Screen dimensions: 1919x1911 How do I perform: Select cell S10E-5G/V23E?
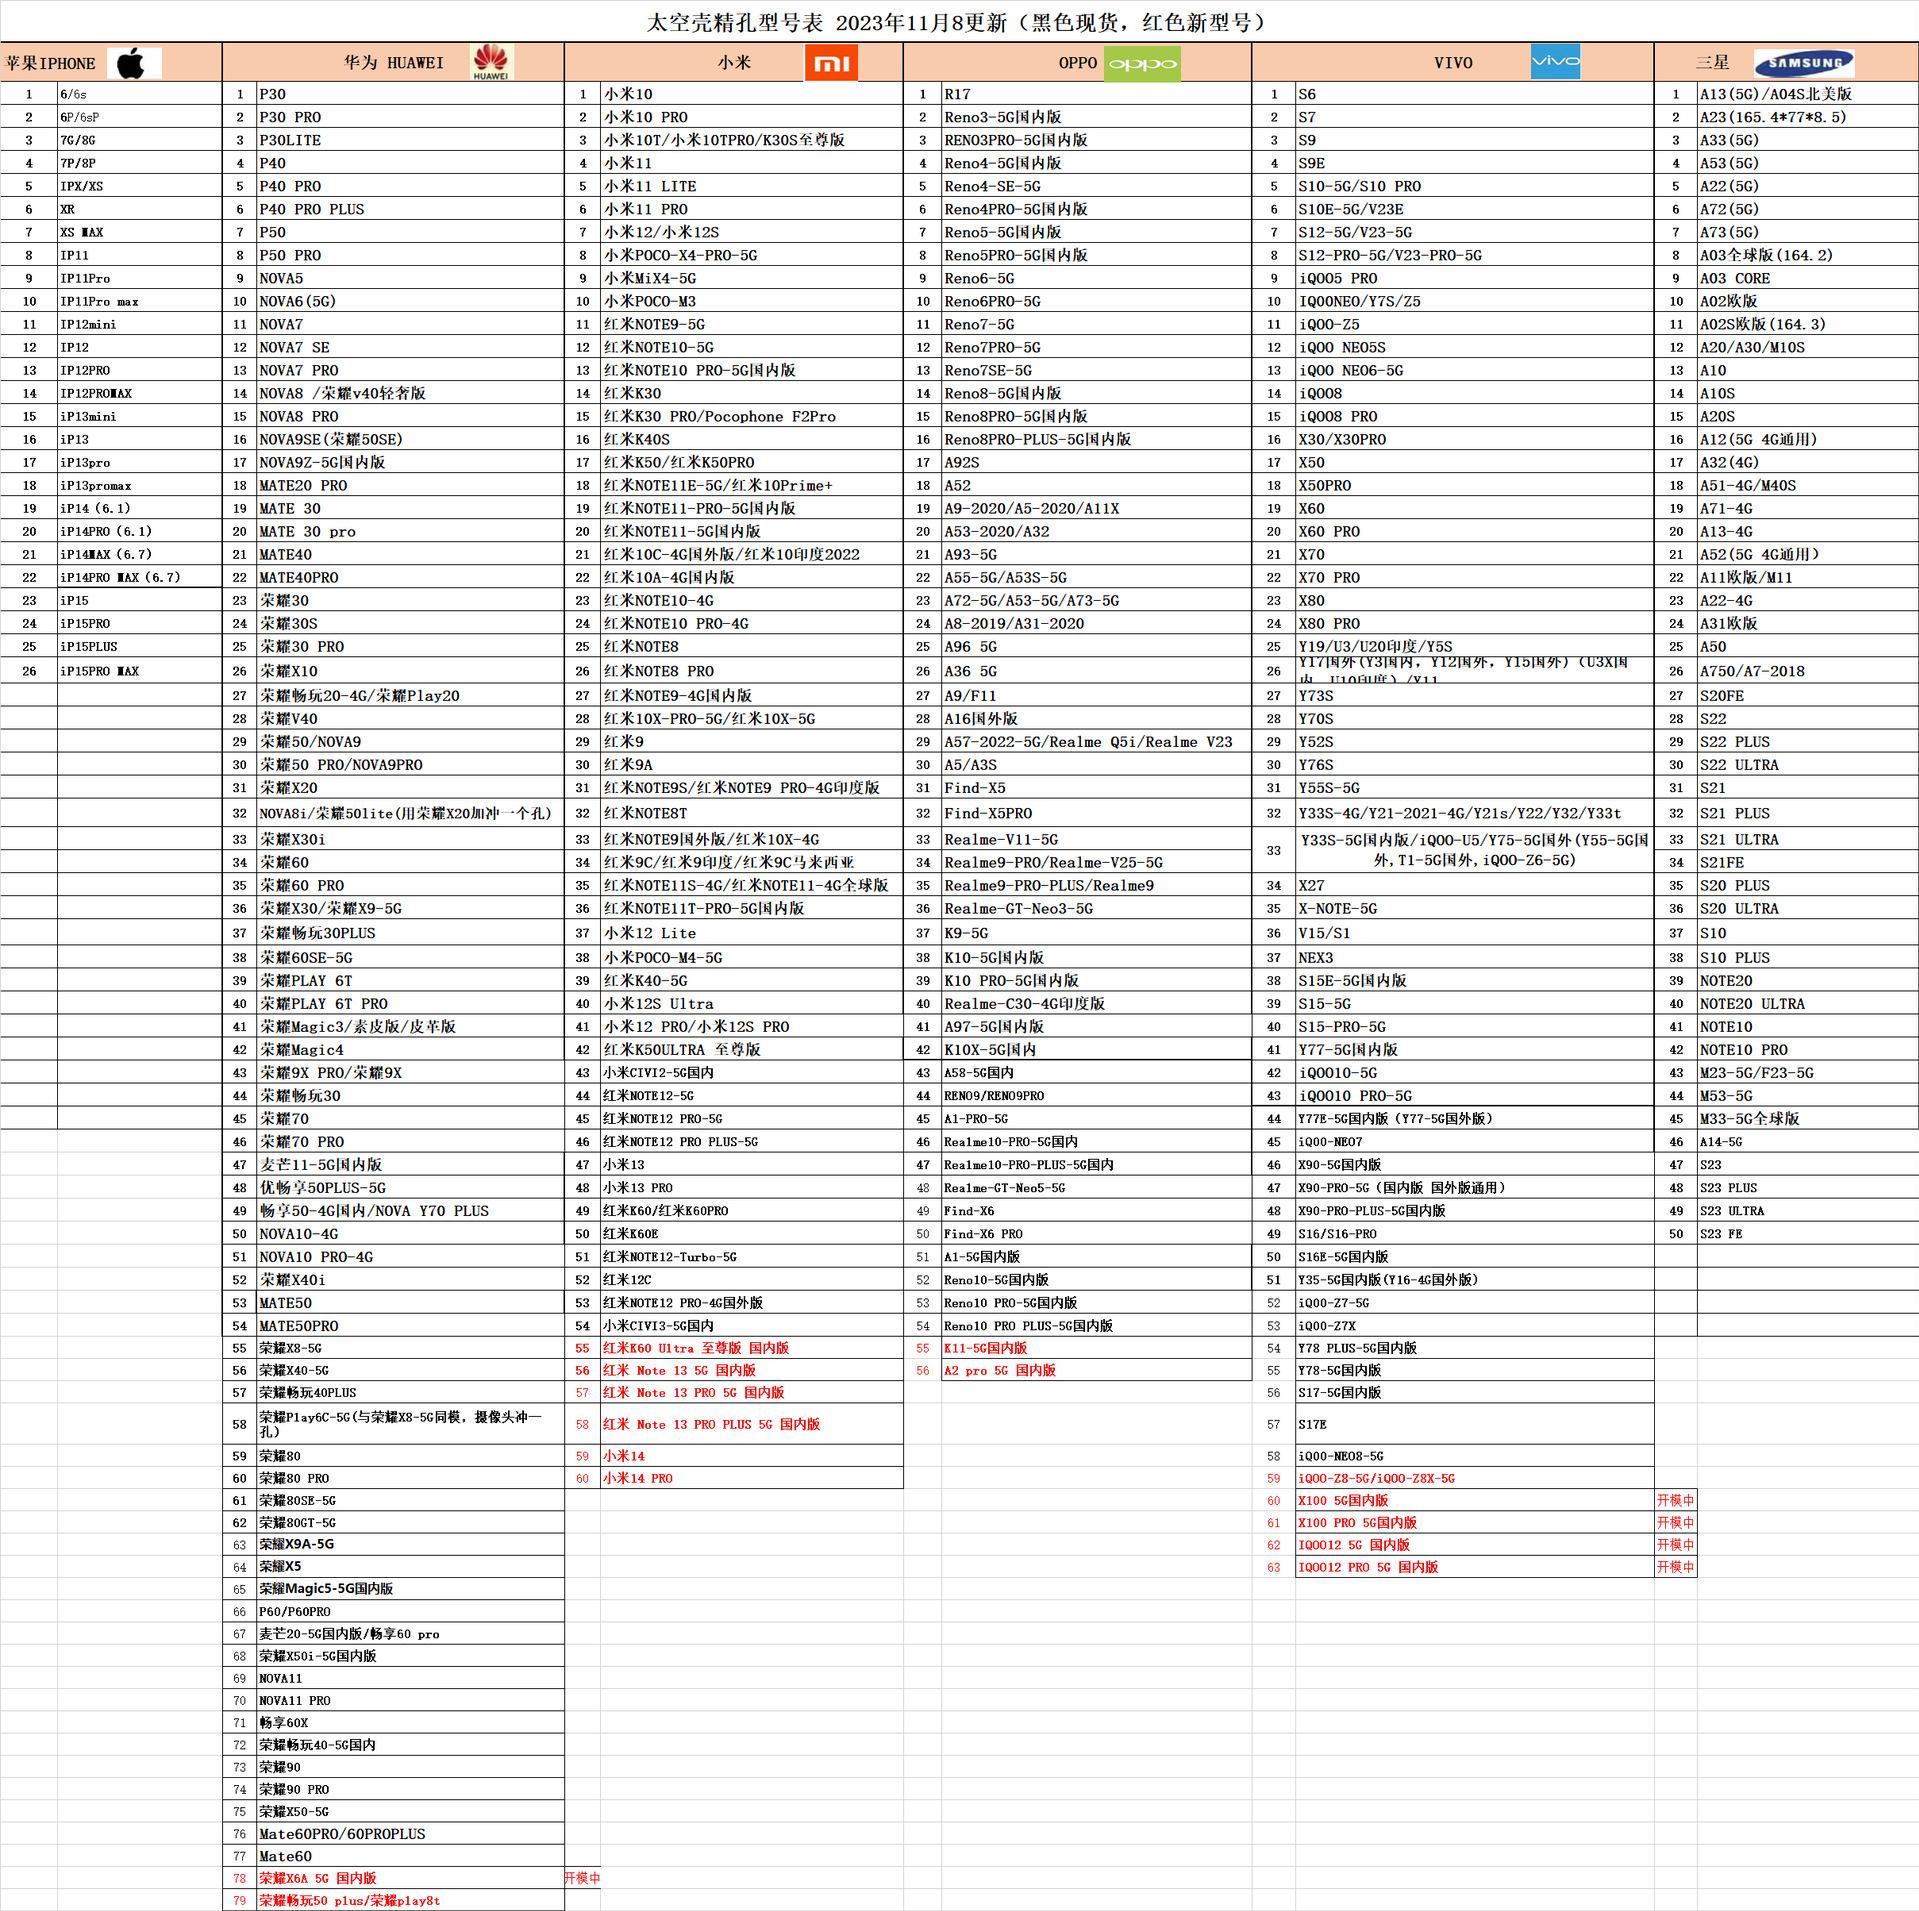pyautogui.click(x=1474, y=209)
